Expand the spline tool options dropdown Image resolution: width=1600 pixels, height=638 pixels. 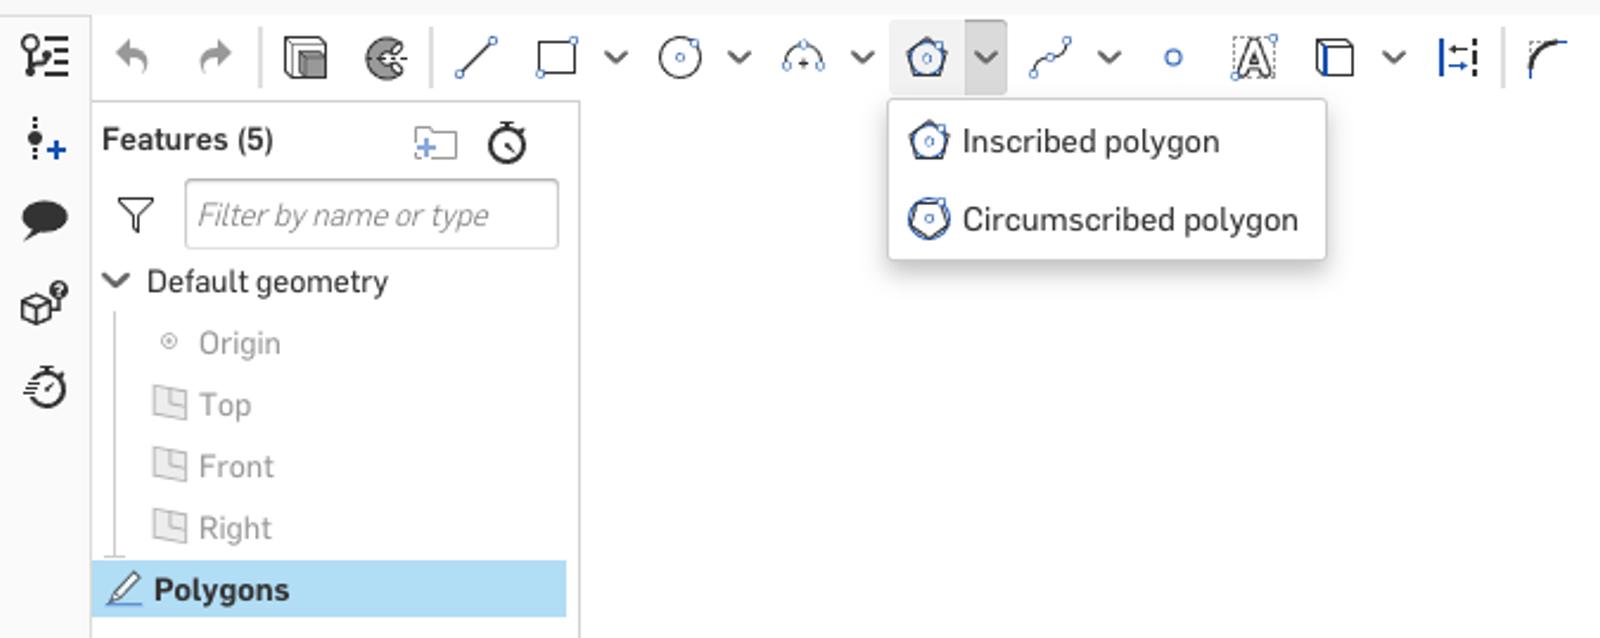click(1109, 57)
